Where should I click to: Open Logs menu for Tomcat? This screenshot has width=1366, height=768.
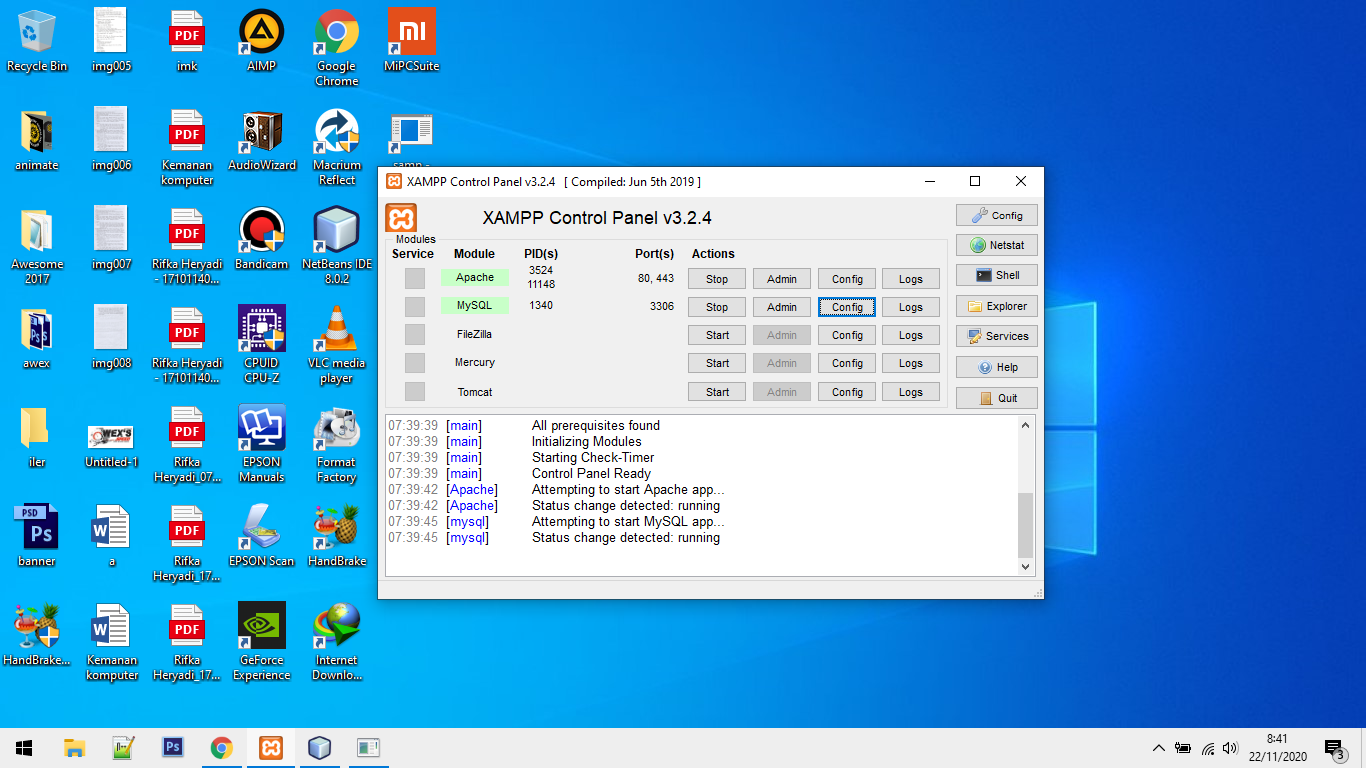pyautogui.click(x=911, y=392)
